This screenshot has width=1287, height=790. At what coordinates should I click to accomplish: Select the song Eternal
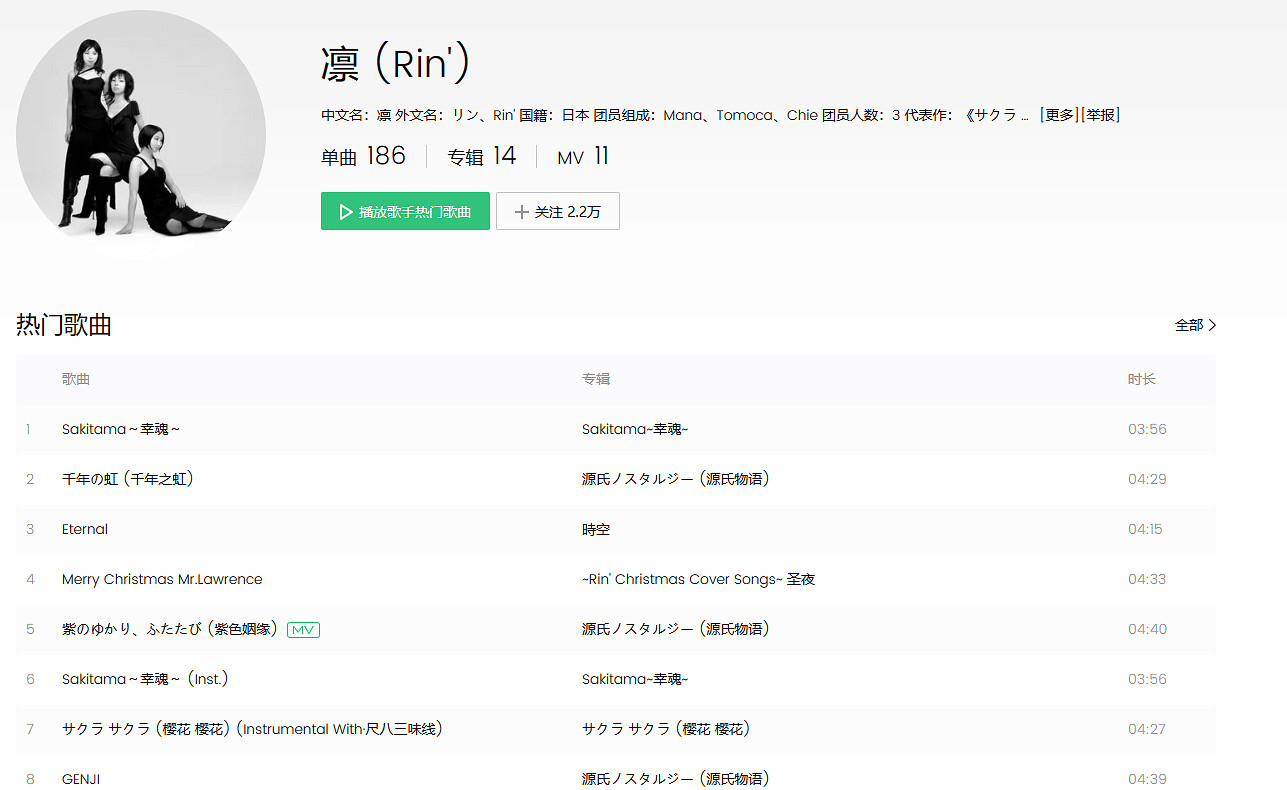[x=85, y=528]
